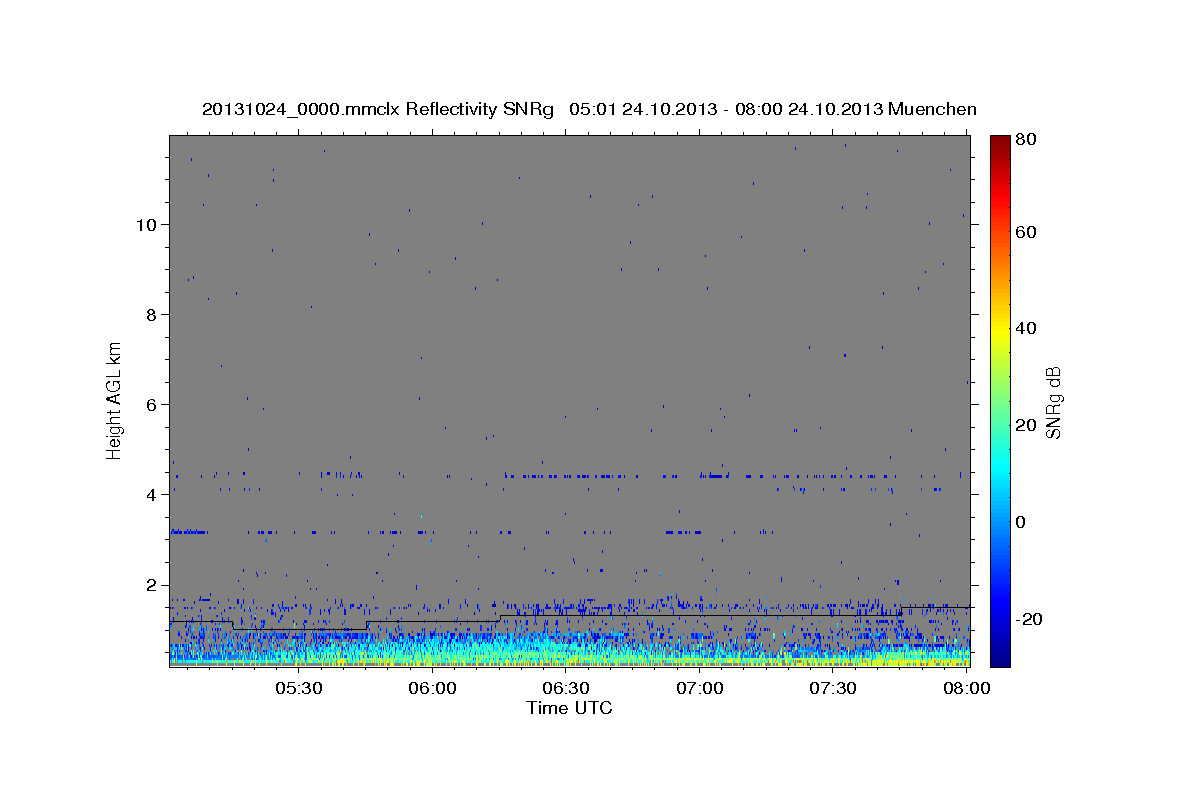1200x800 pixels.
Task: Click the 'Height AGL km' axis label
Action: pyautogui.click(x=114, y=399)
